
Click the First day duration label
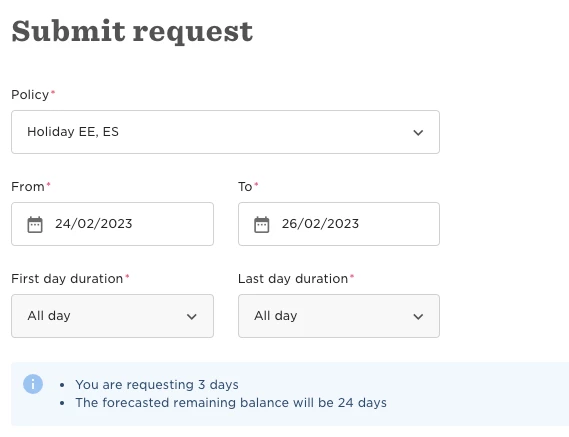(67, 279)
